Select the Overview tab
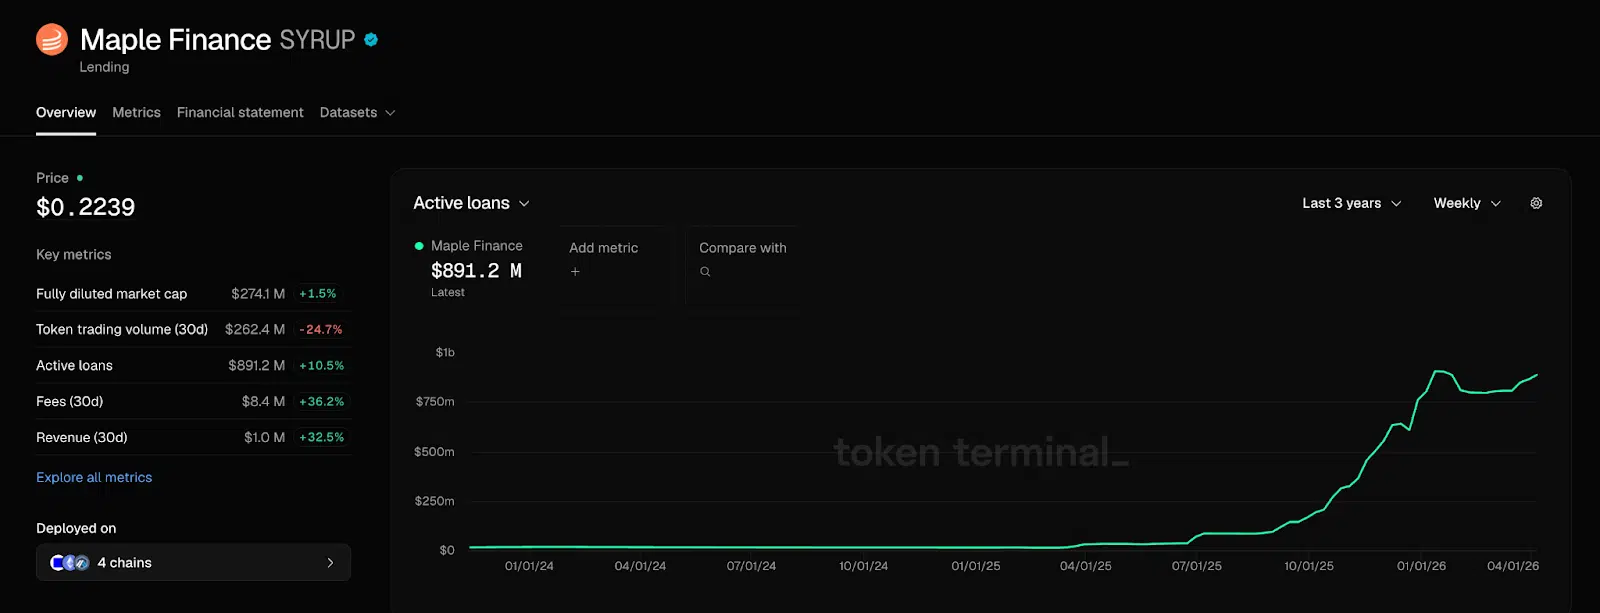This screenshot has height=613, width=1600. 66,113
